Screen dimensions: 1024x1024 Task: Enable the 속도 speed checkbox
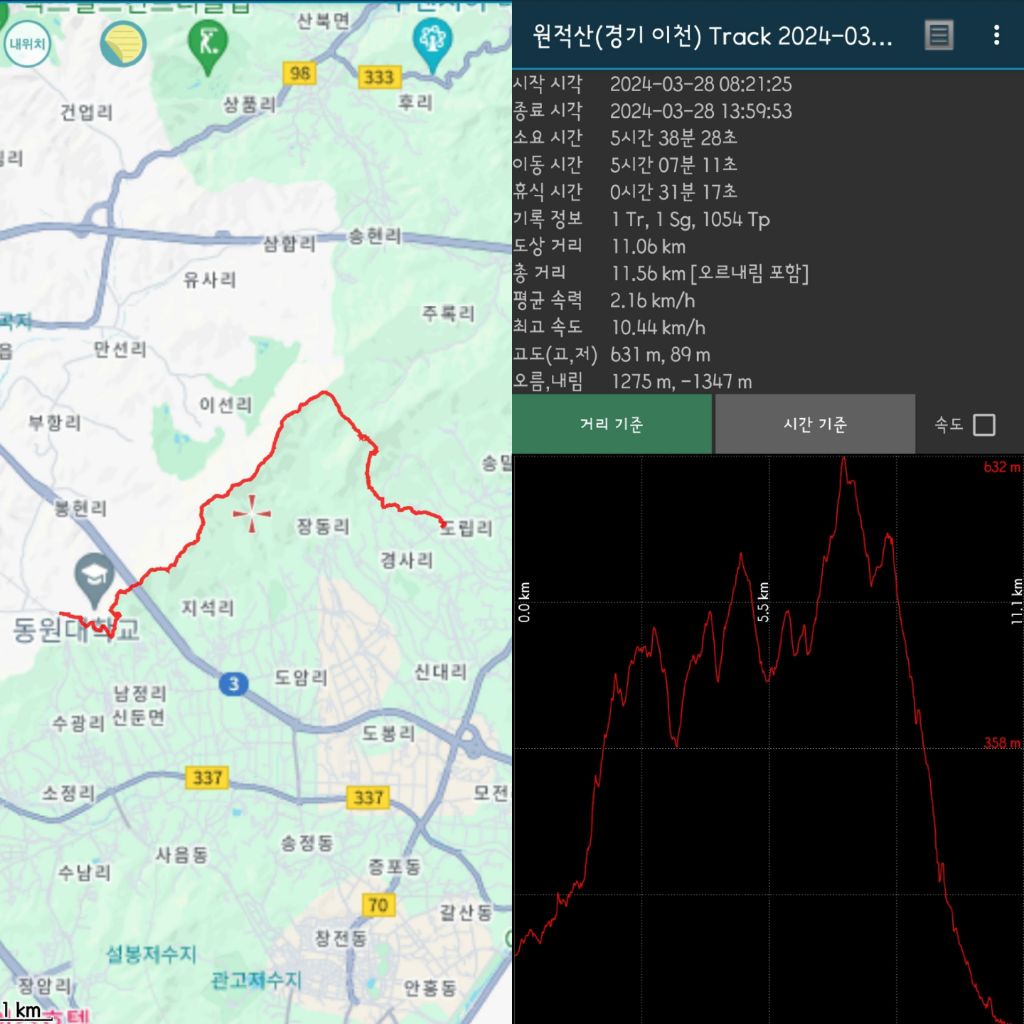click(x=984, y=424)
